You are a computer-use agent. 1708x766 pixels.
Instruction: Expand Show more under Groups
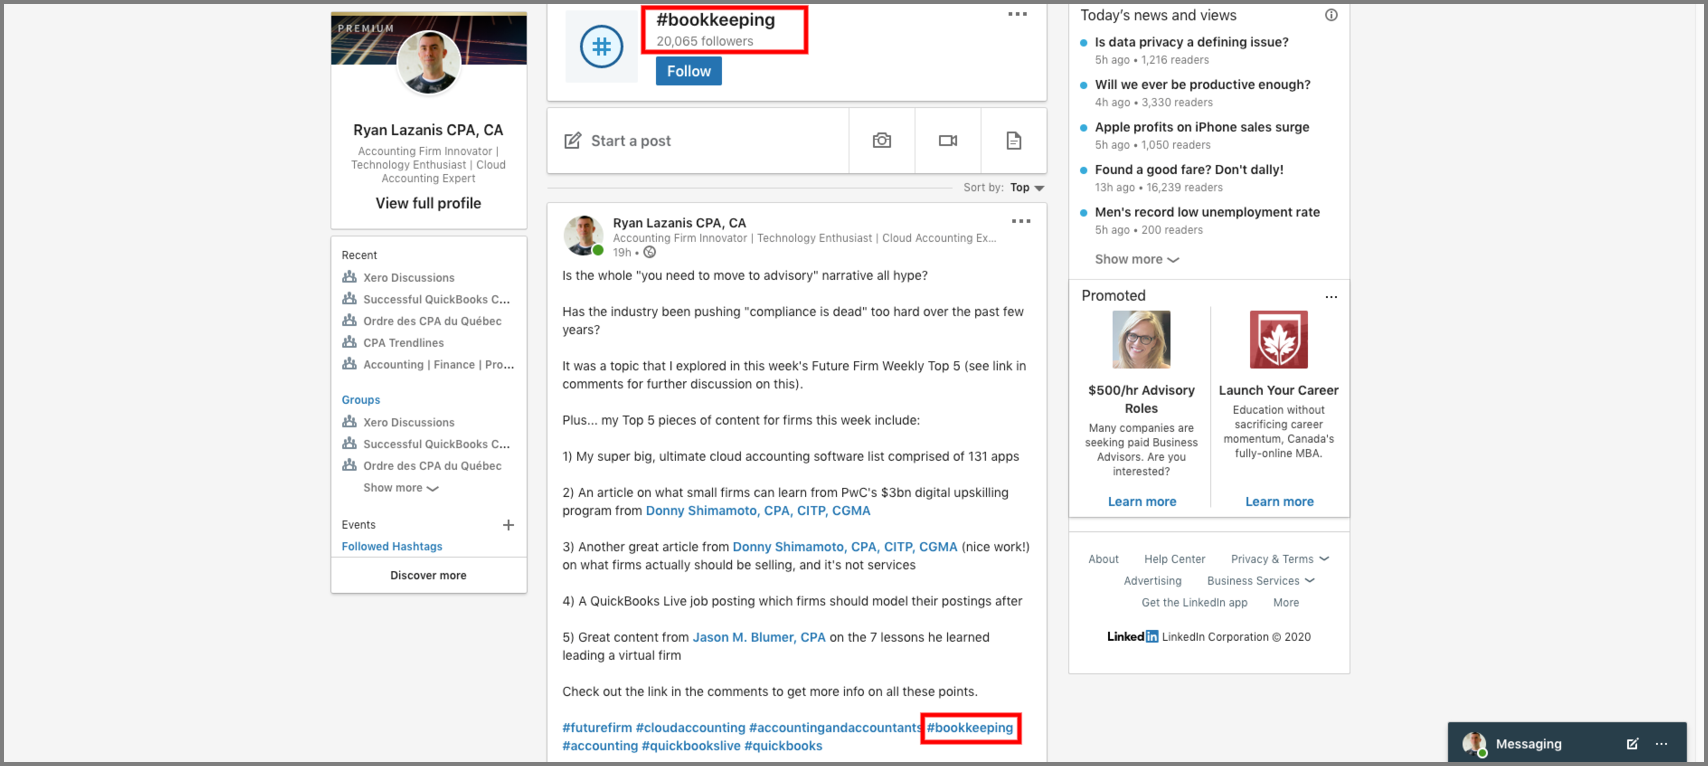[x=401, y=488]
